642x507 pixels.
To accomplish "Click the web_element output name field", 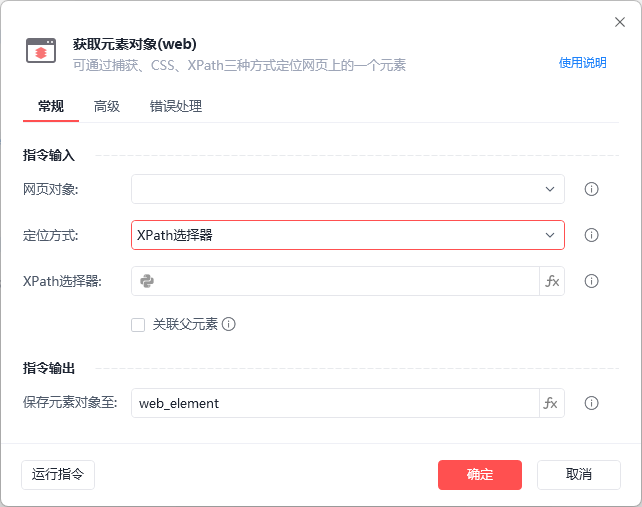I will (335, 403).
